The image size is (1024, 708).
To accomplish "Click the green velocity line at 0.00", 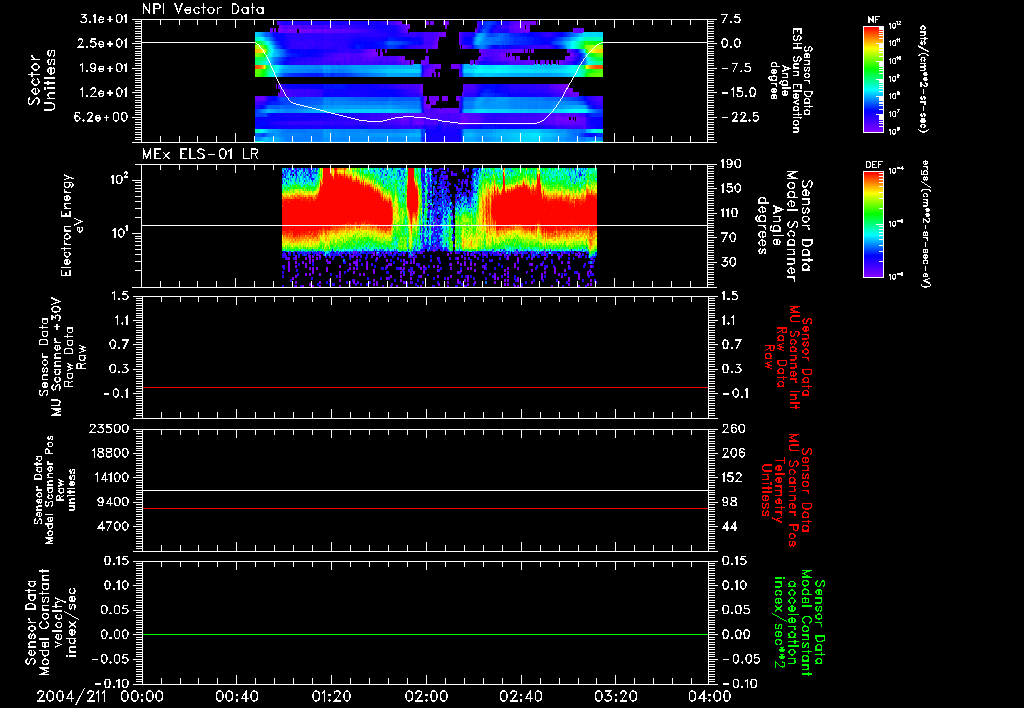I will click(425, 634).
